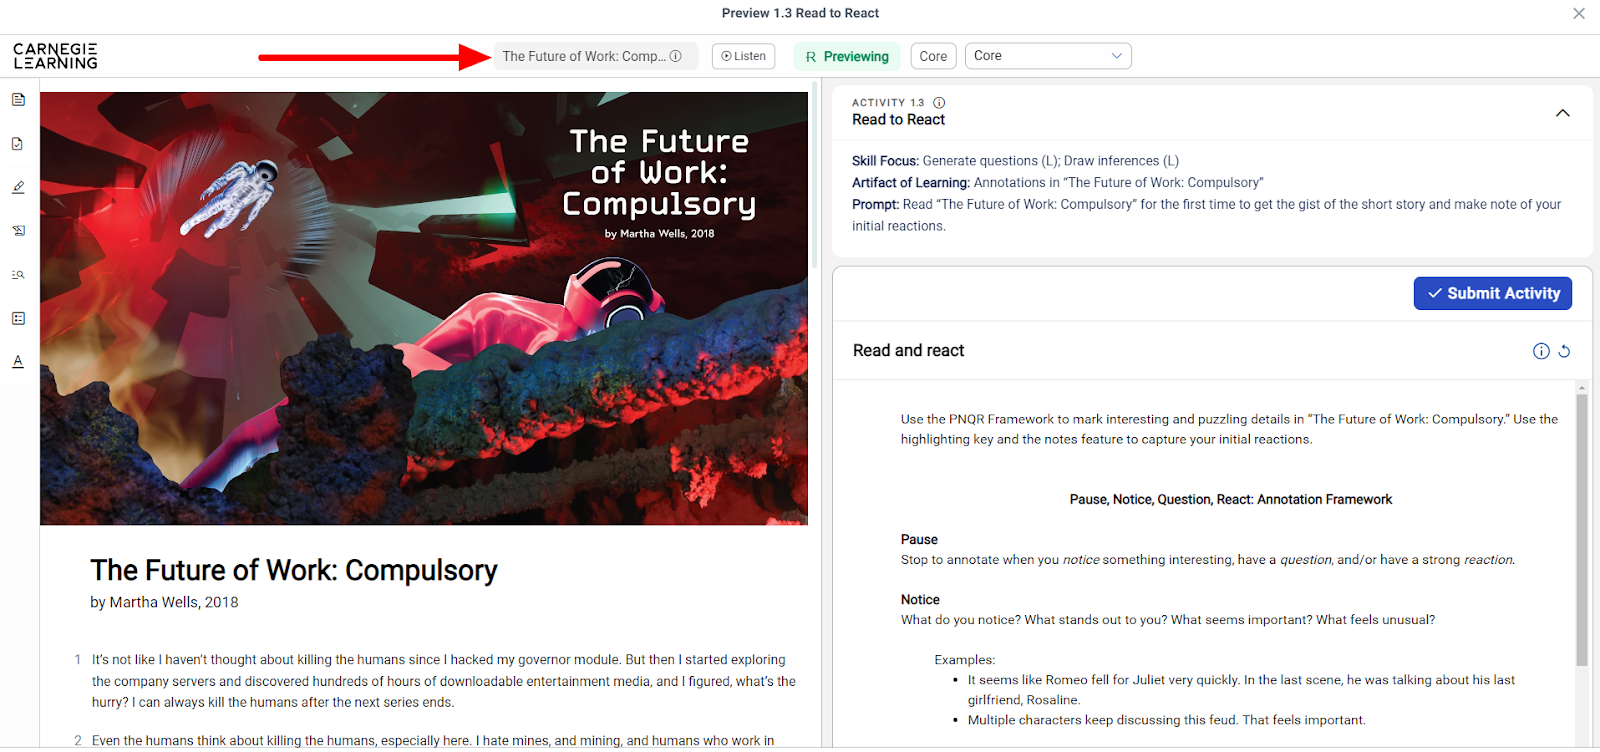
Task: Click the story cover image
Action: click(424, 309)
